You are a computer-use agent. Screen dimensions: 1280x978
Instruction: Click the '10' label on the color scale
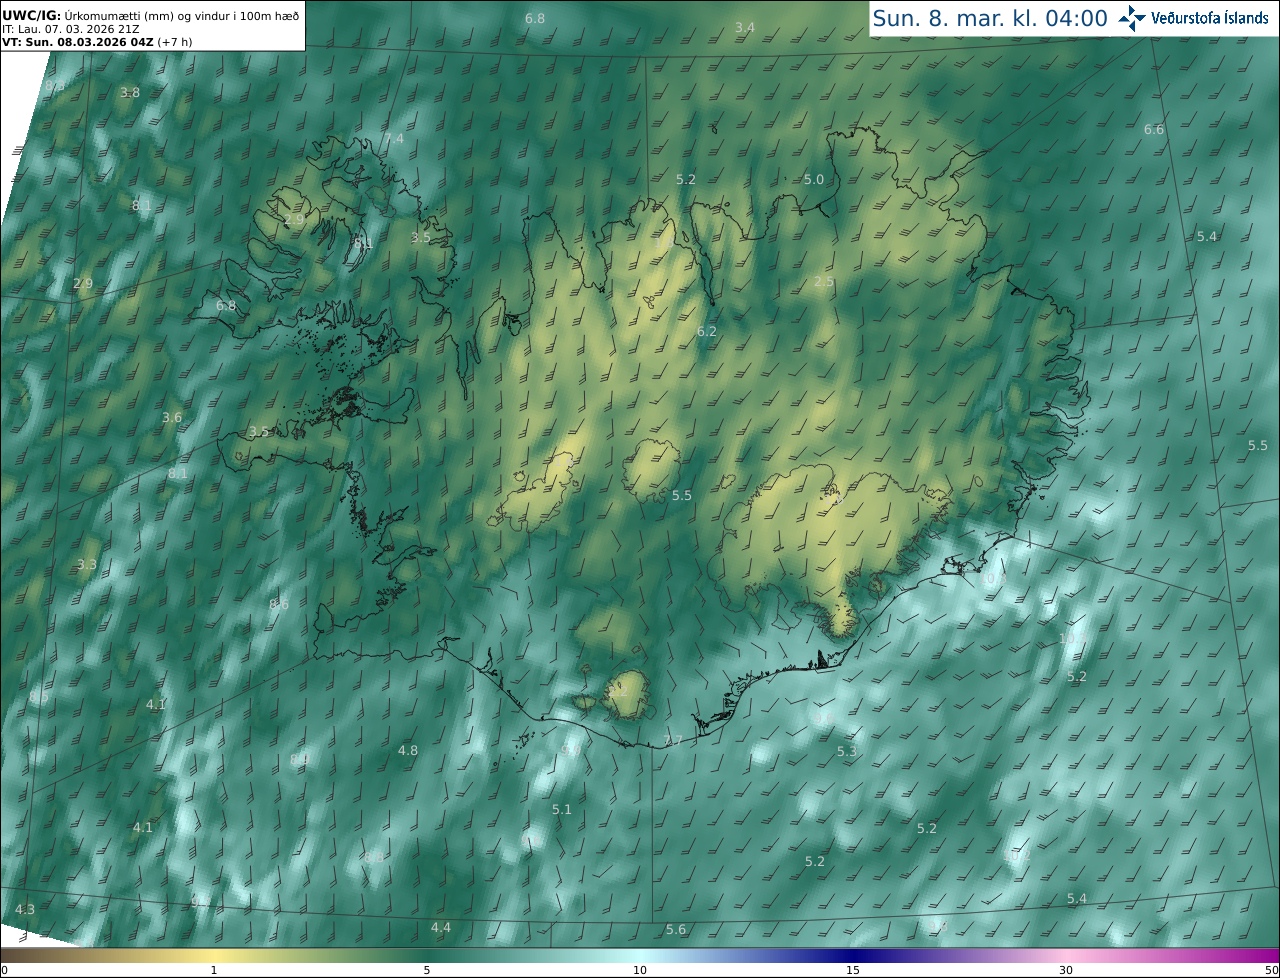click(640, 970)
